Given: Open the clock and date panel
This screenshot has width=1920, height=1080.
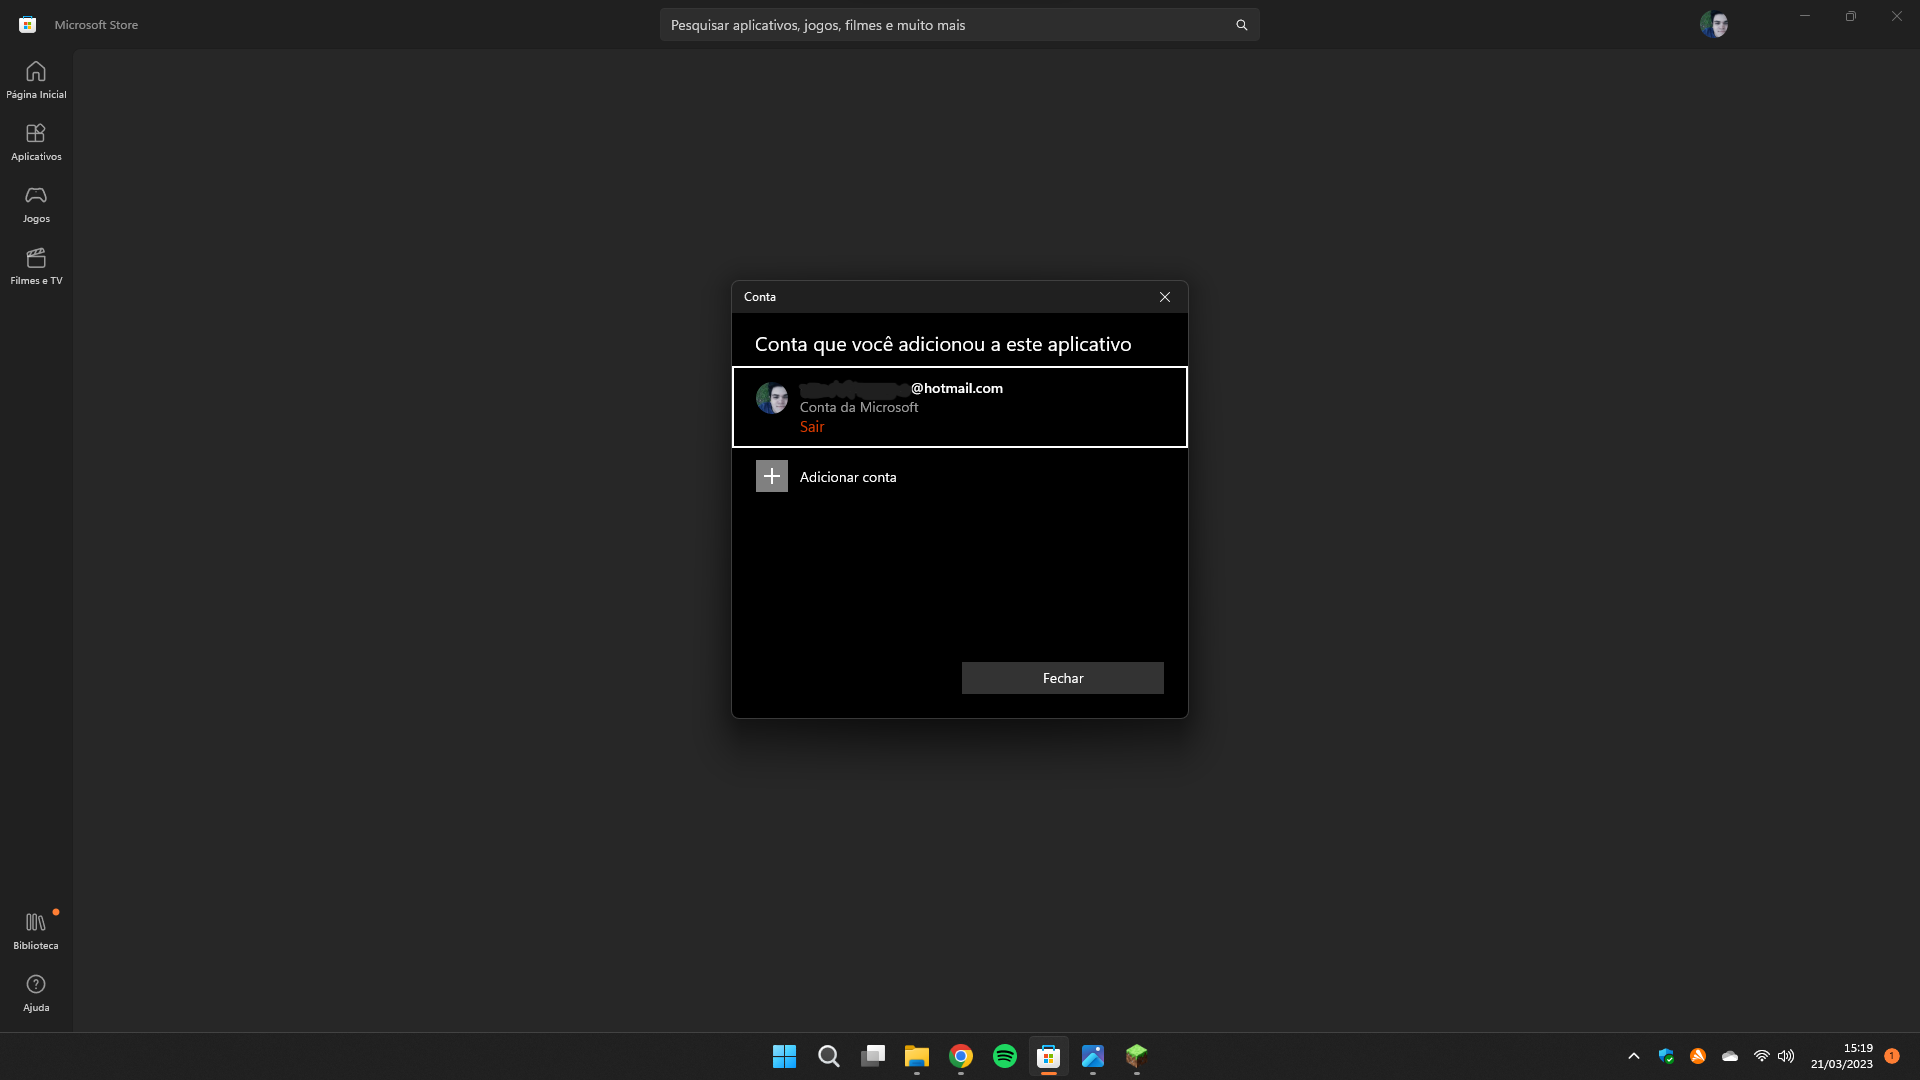Looking at the screenshot, I should [1841, 1056].
